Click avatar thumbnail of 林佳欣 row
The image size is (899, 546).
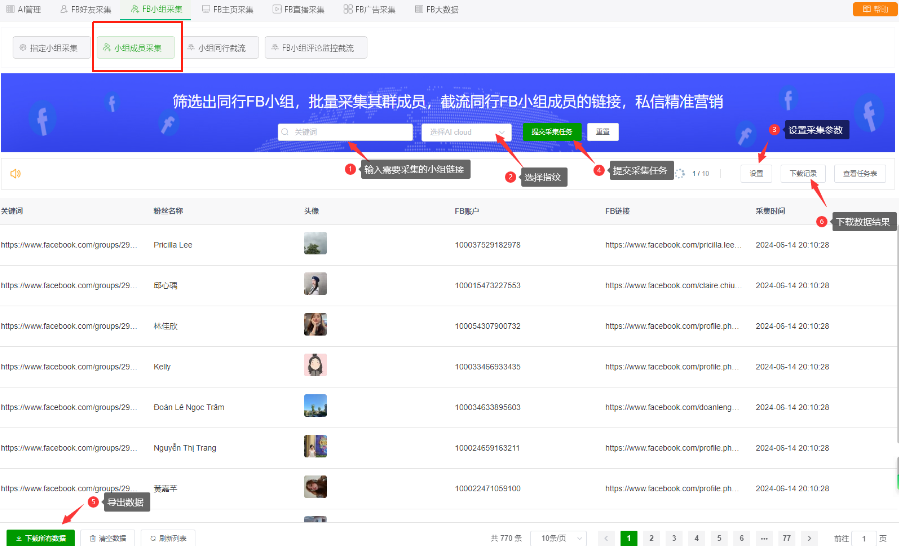coord(315,325)
